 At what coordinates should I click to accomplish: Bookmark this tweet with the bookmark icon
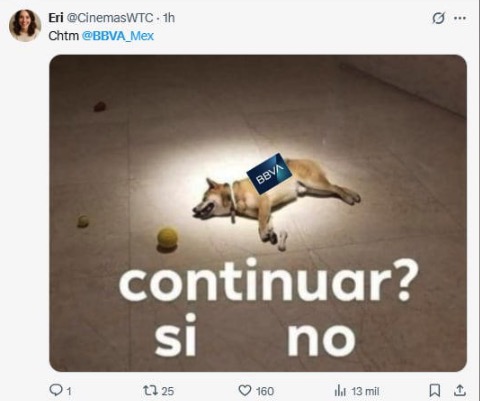tap(435, 390)
